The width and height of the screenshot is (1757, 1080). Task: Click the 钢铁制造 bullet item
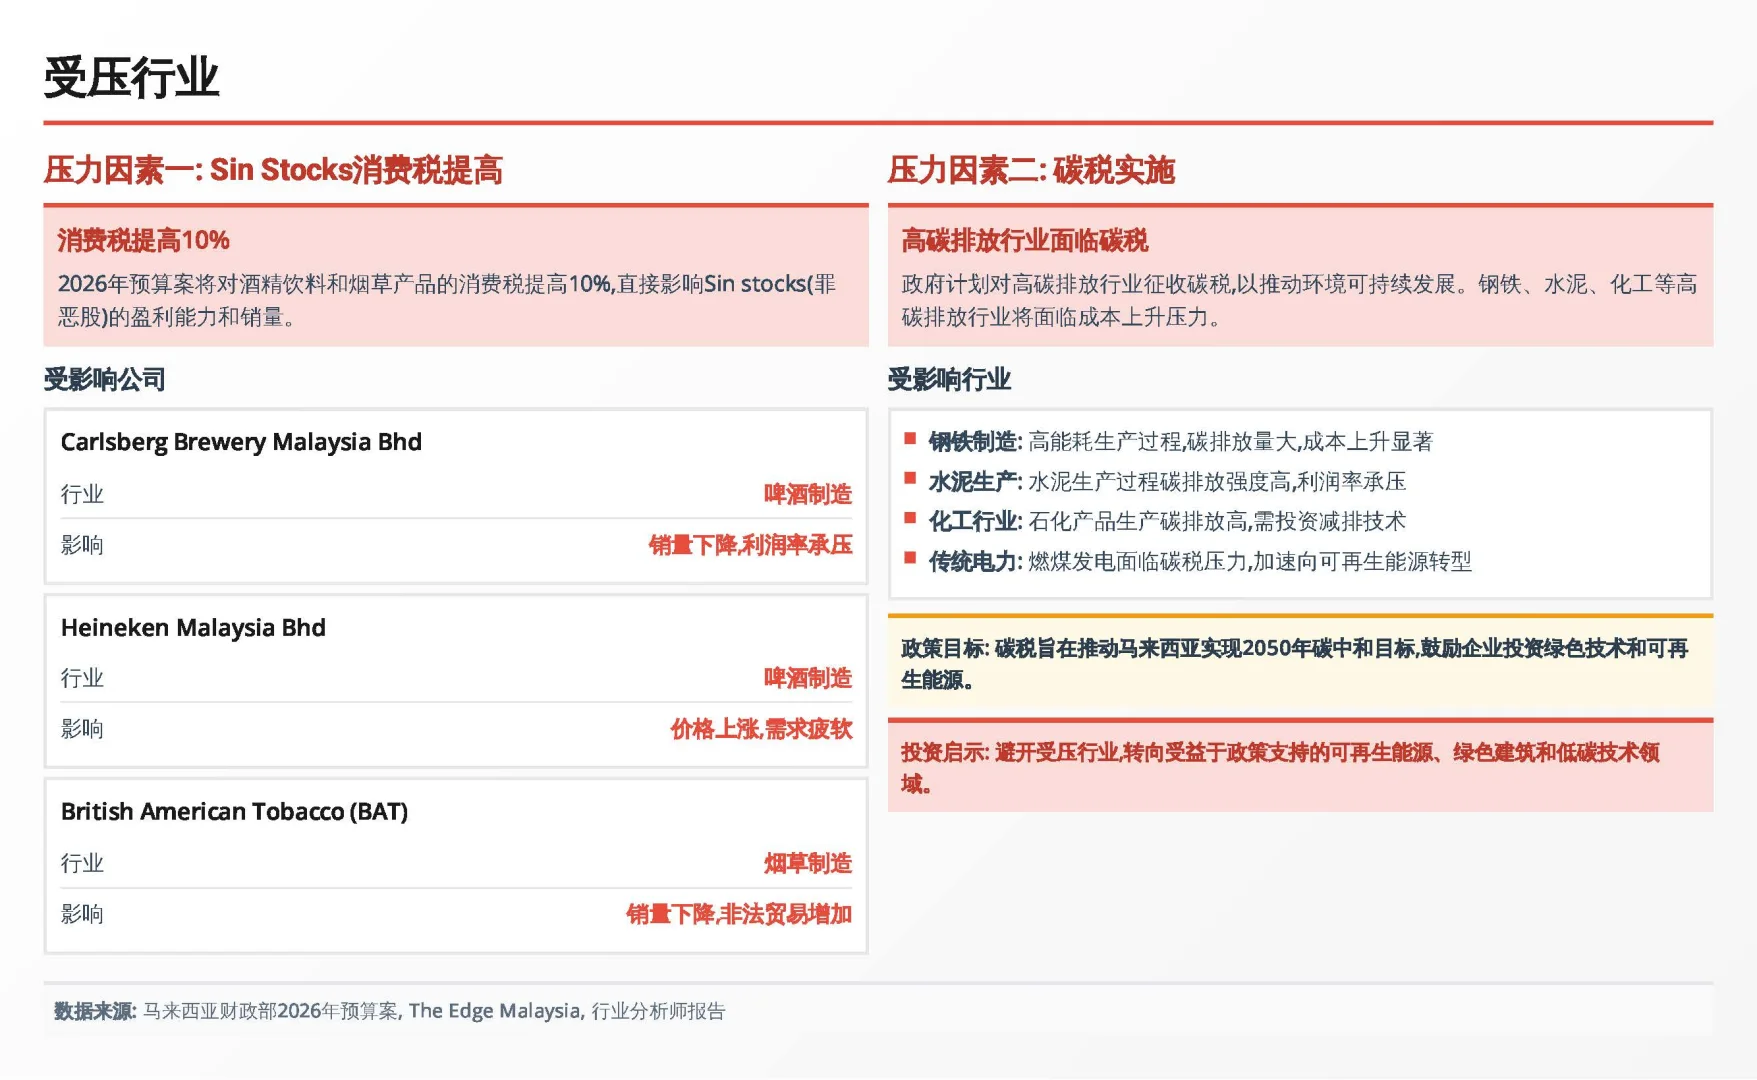click(1180, 442)
